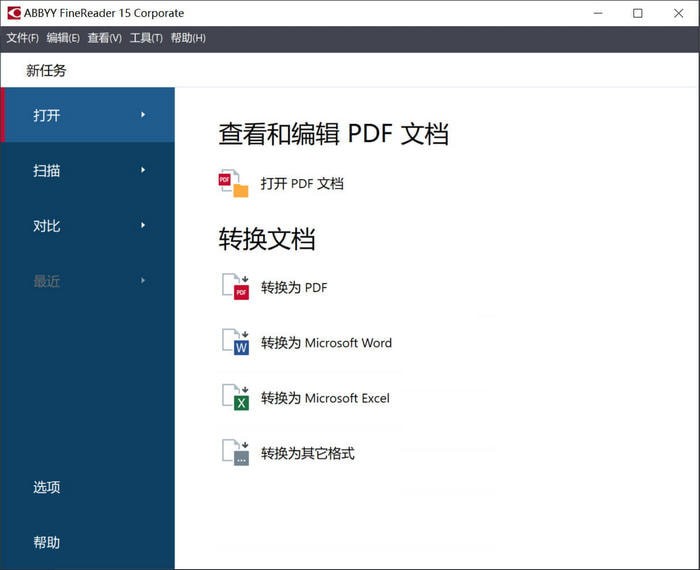Open the 文件(F) menu

[x=22, y=38]
